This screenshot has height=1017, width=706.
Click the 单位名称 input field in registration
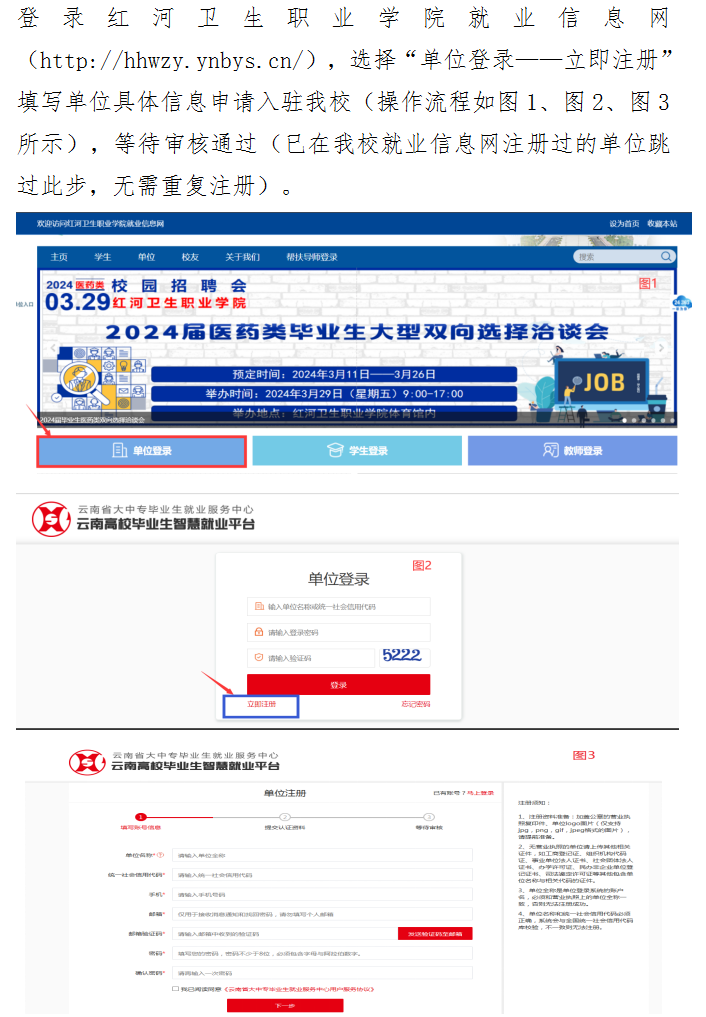(322, 855)
